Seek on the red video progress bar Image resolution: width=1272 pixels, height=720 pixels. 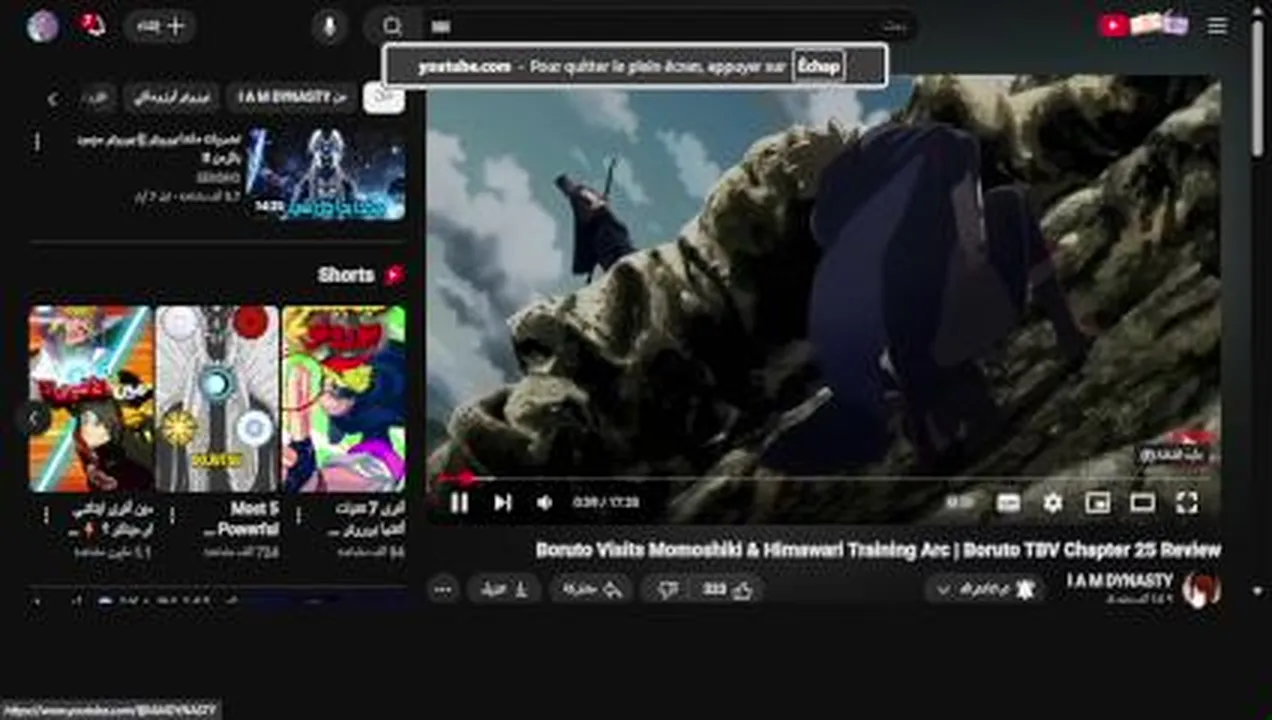coord(823,479)
